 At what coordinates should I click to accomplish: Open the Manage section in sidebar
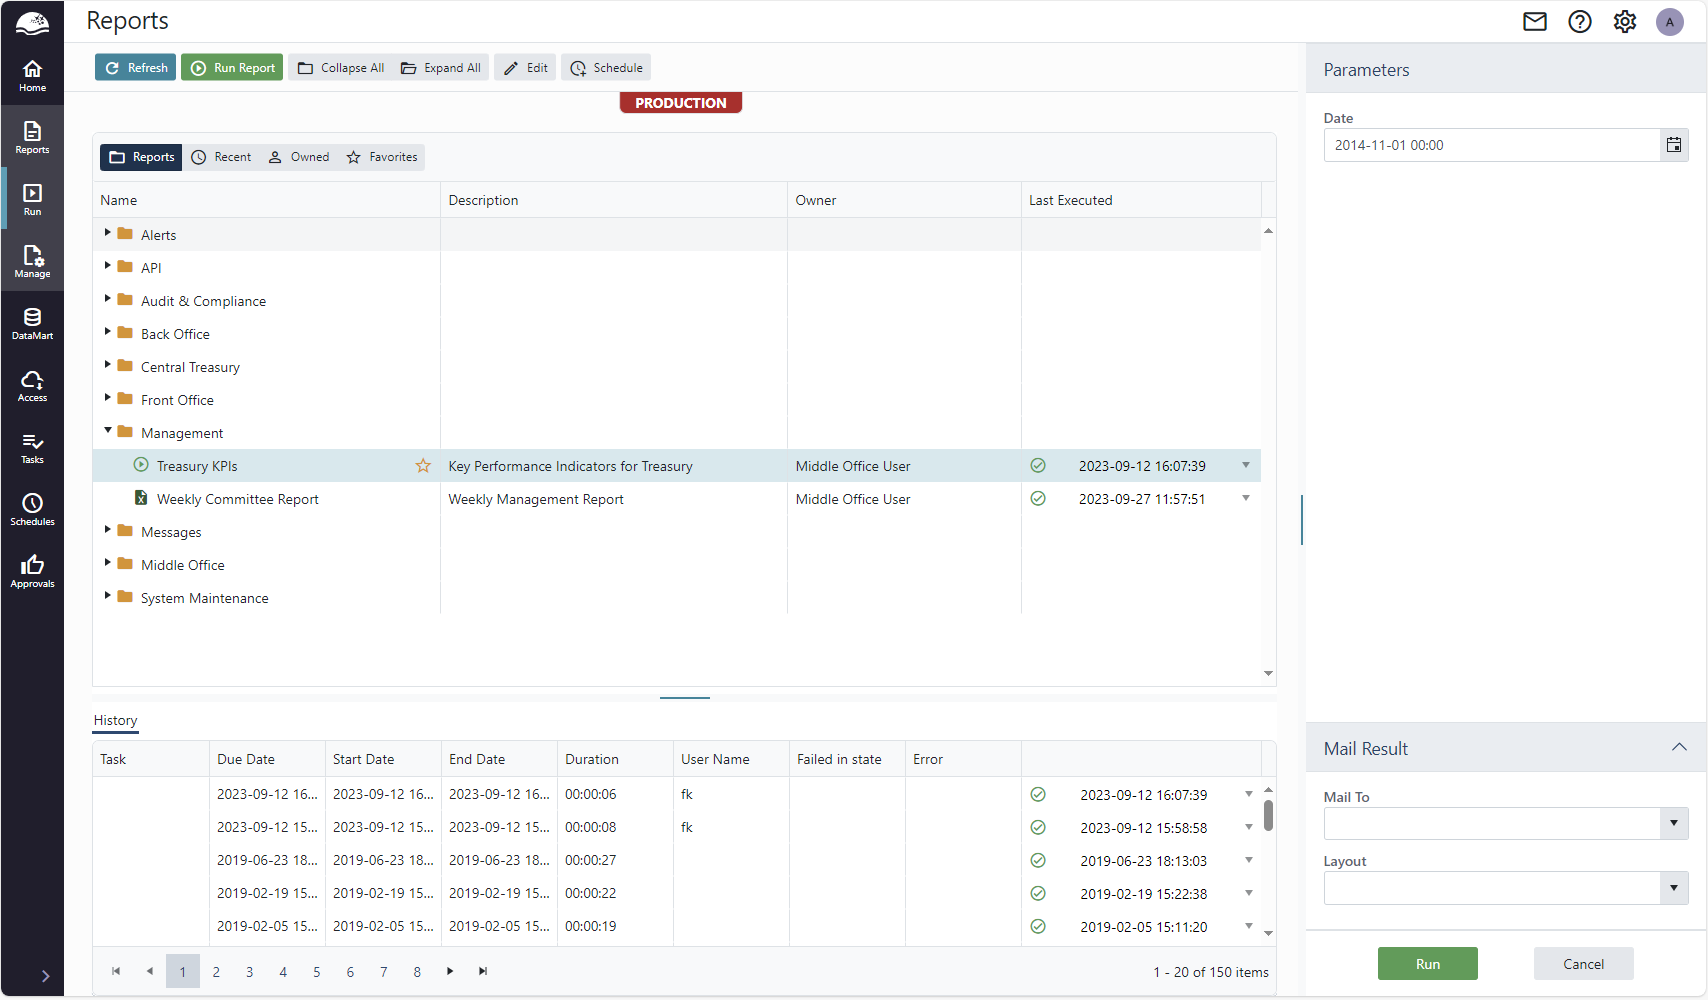coord(32,261)
